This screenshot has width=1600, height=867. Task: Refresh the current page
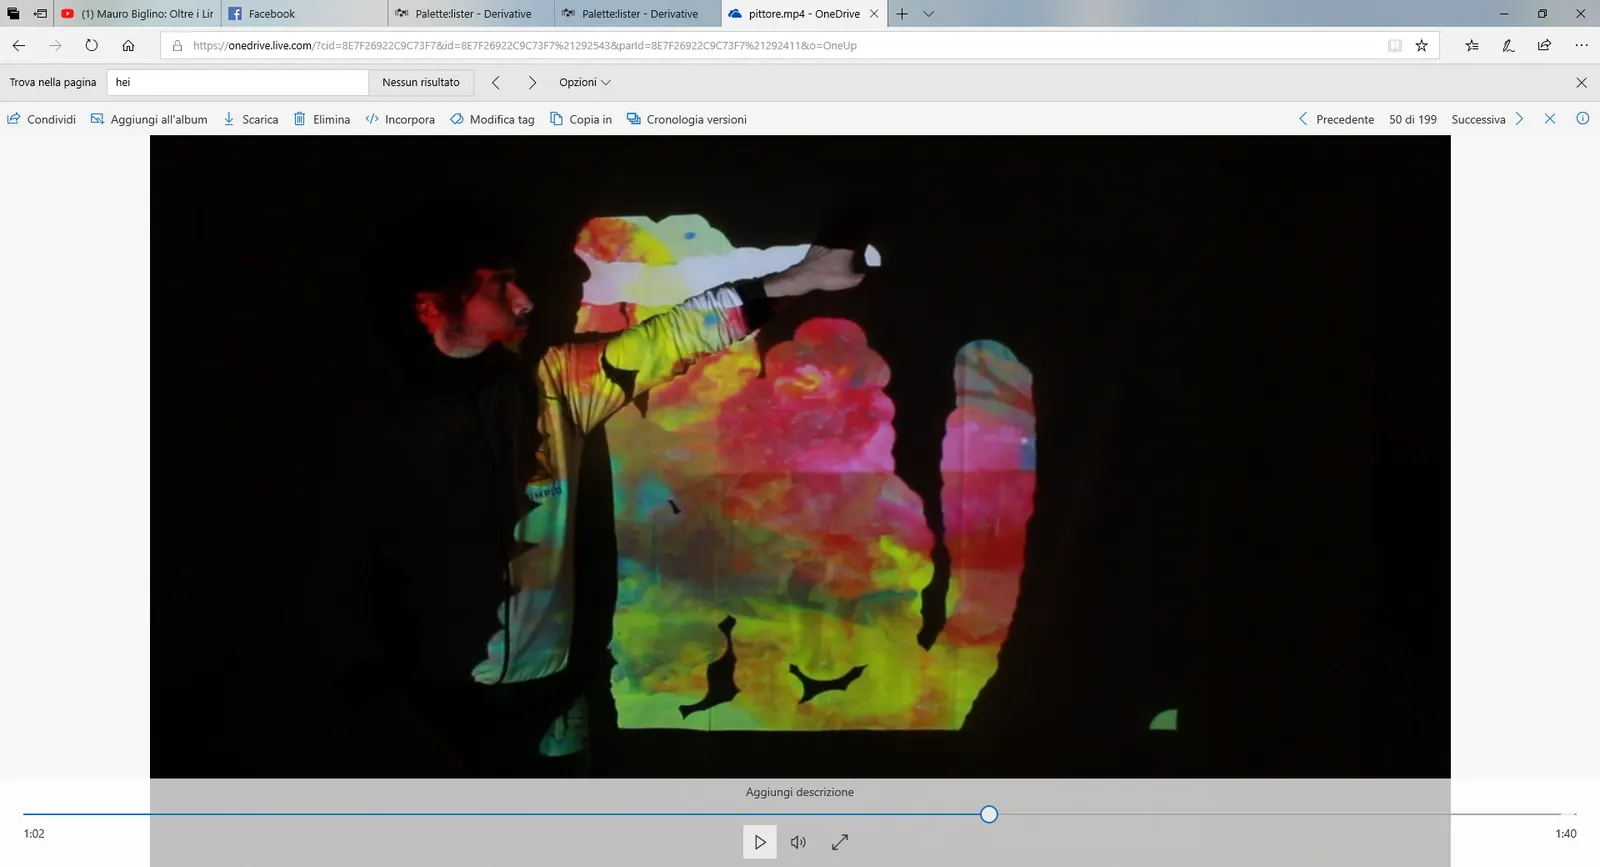click(x=91, y=45)
